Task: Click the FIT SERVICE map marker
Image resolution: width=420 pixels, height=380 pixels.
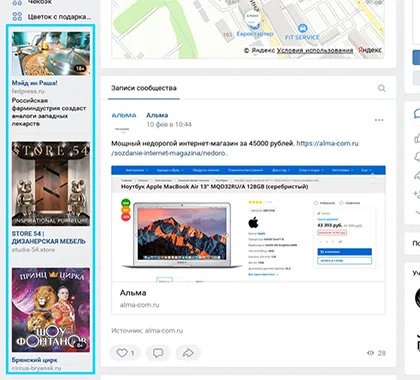Action: pyautogui.click(x=302, y=28)
